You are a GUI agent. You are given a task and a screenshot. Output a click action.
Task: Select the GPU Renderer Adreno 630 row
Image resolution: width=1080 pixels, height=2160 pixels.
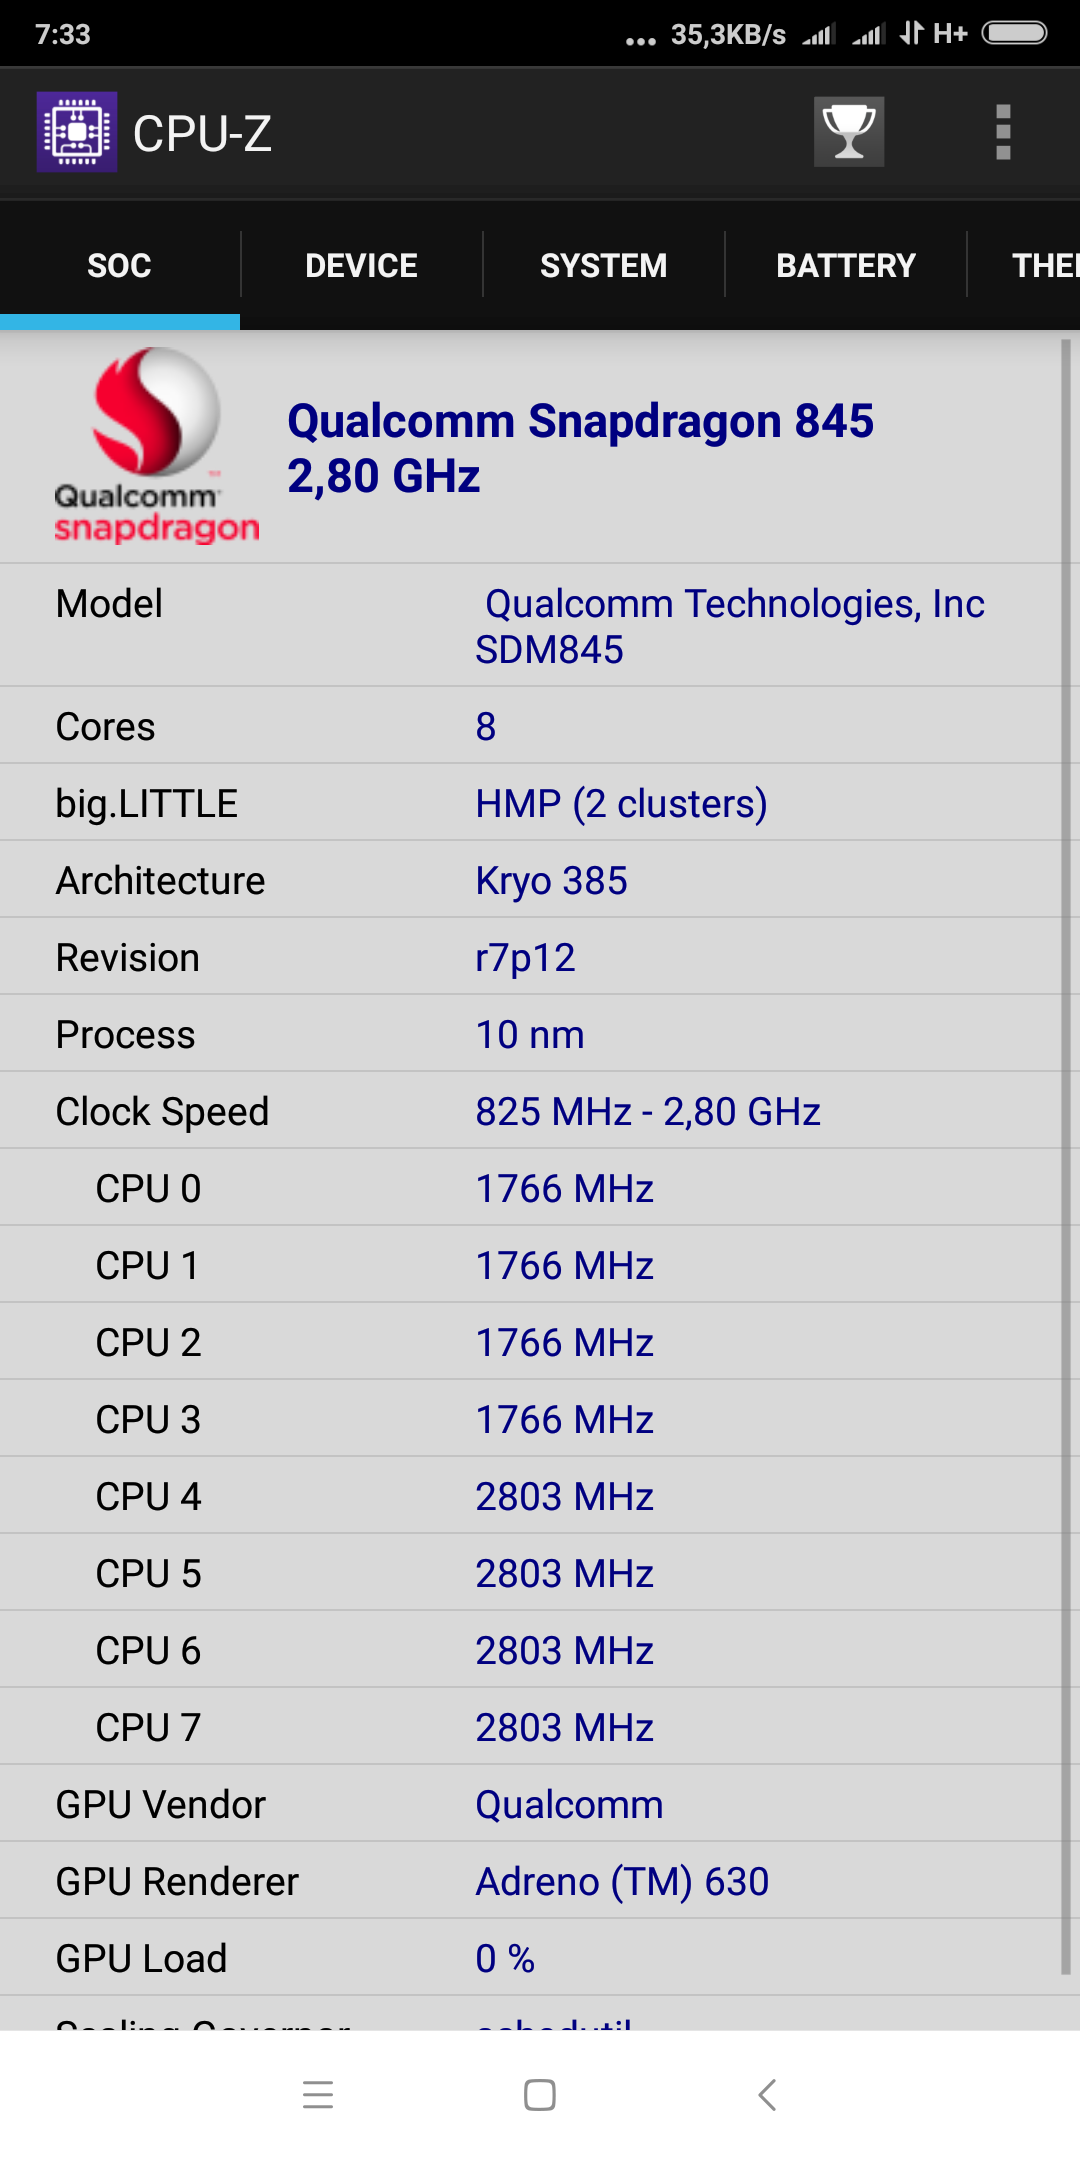(x=530, y=1881)
